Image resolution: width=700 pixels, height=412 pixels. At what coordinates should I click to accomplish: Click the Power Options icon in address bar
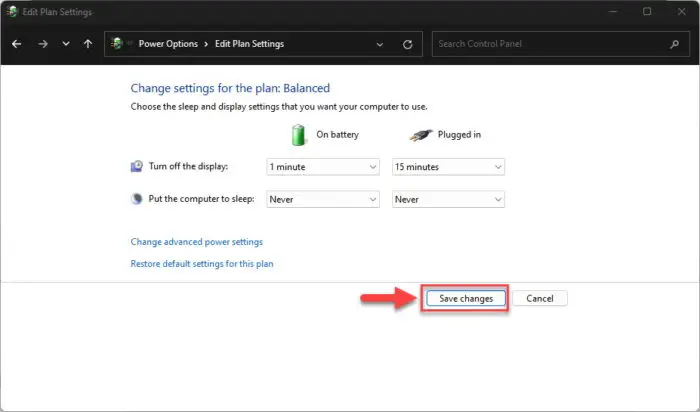tap(117, 43)
